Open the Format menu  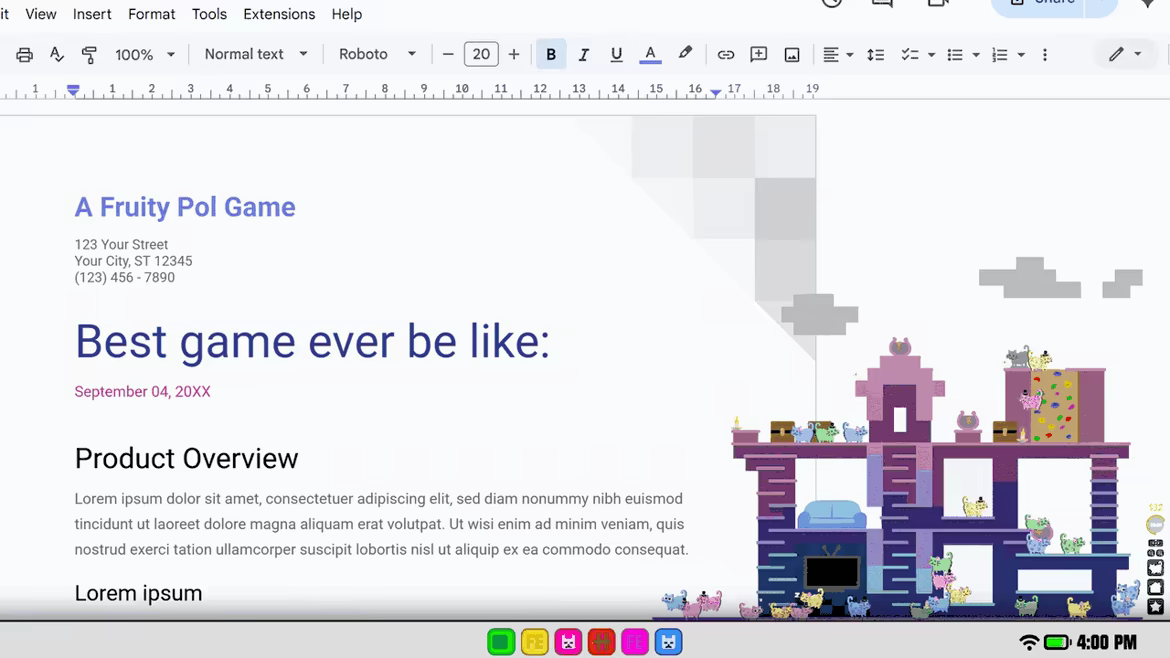click(151, 14)
